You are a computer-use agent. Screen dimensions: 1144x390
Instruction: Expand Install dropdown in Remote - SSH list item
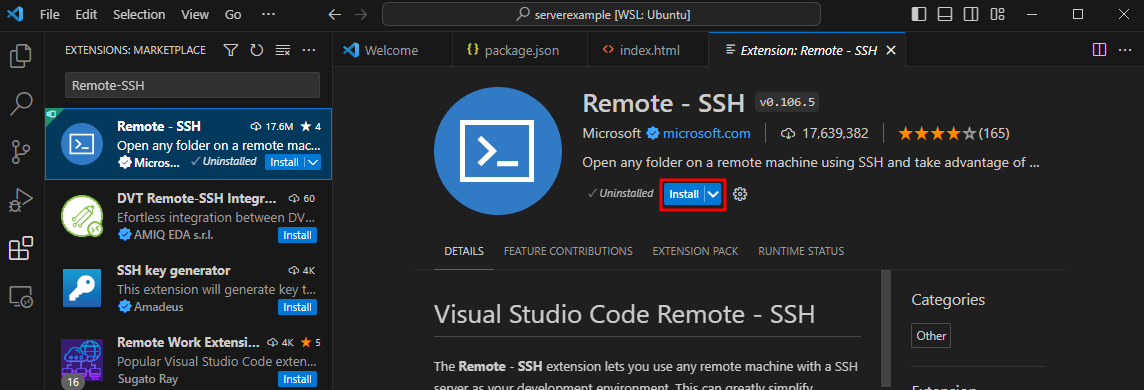tap(313, 162)
